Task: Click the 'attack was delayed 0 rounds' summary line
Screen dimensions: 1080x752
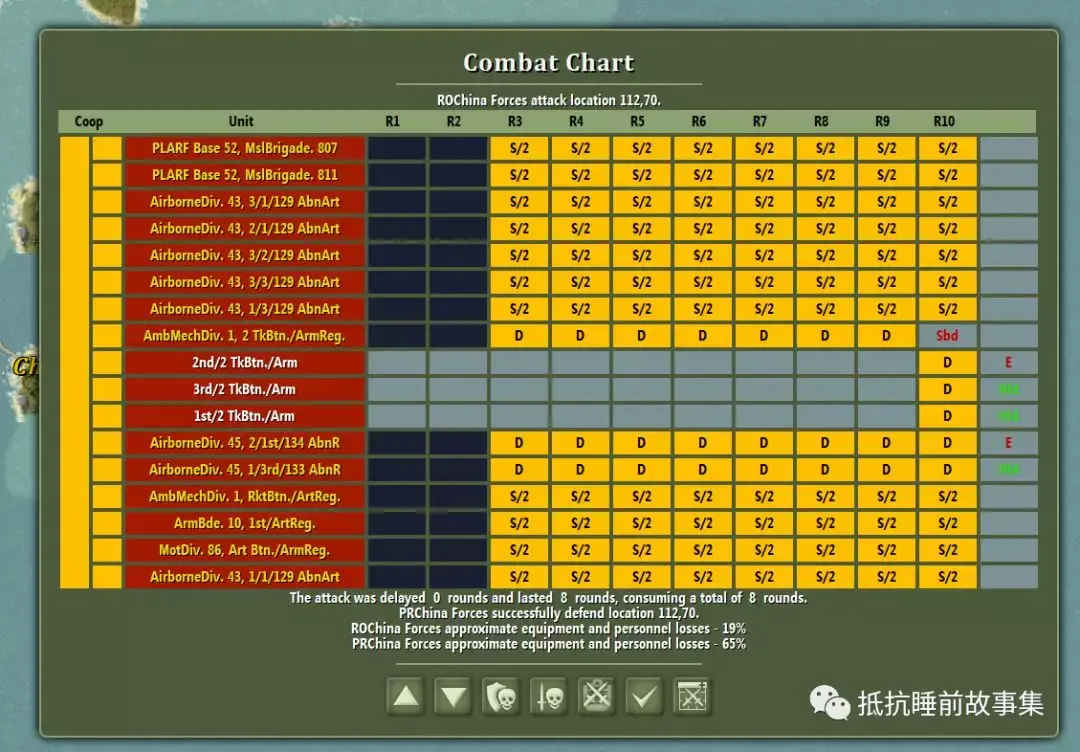Action: coord(548,598)
